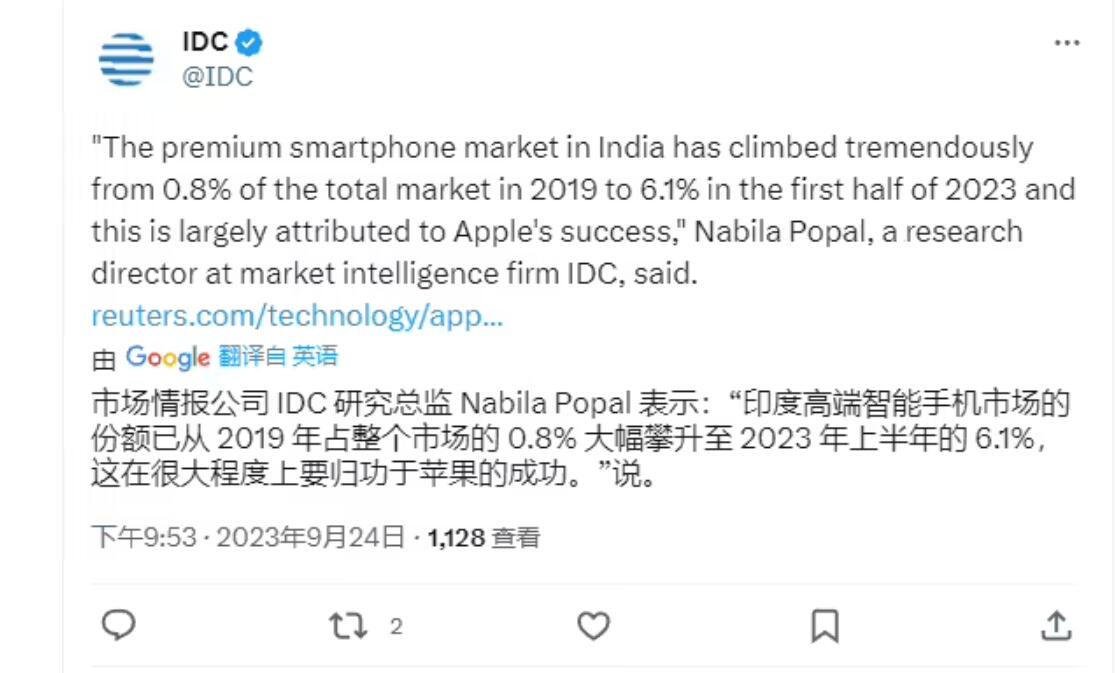Image resolution: width=1115 pixels, height=673 pixels.
Task: Retweet the IDC post
Action: click(x=348, y=626)
